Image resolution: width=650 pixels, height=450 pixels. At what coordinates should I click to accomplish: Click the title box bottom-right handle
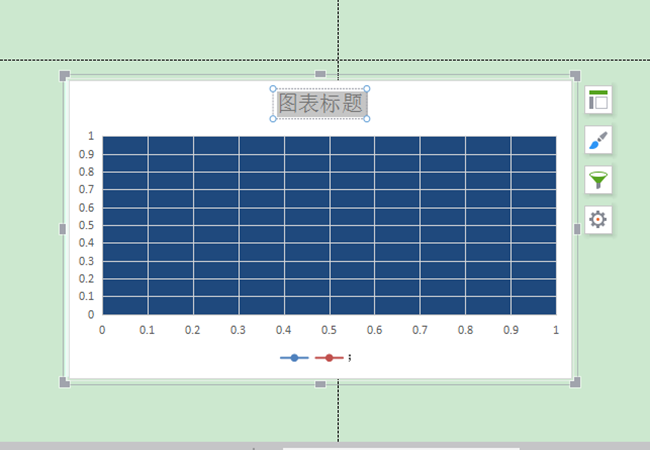tap(367, 119)
